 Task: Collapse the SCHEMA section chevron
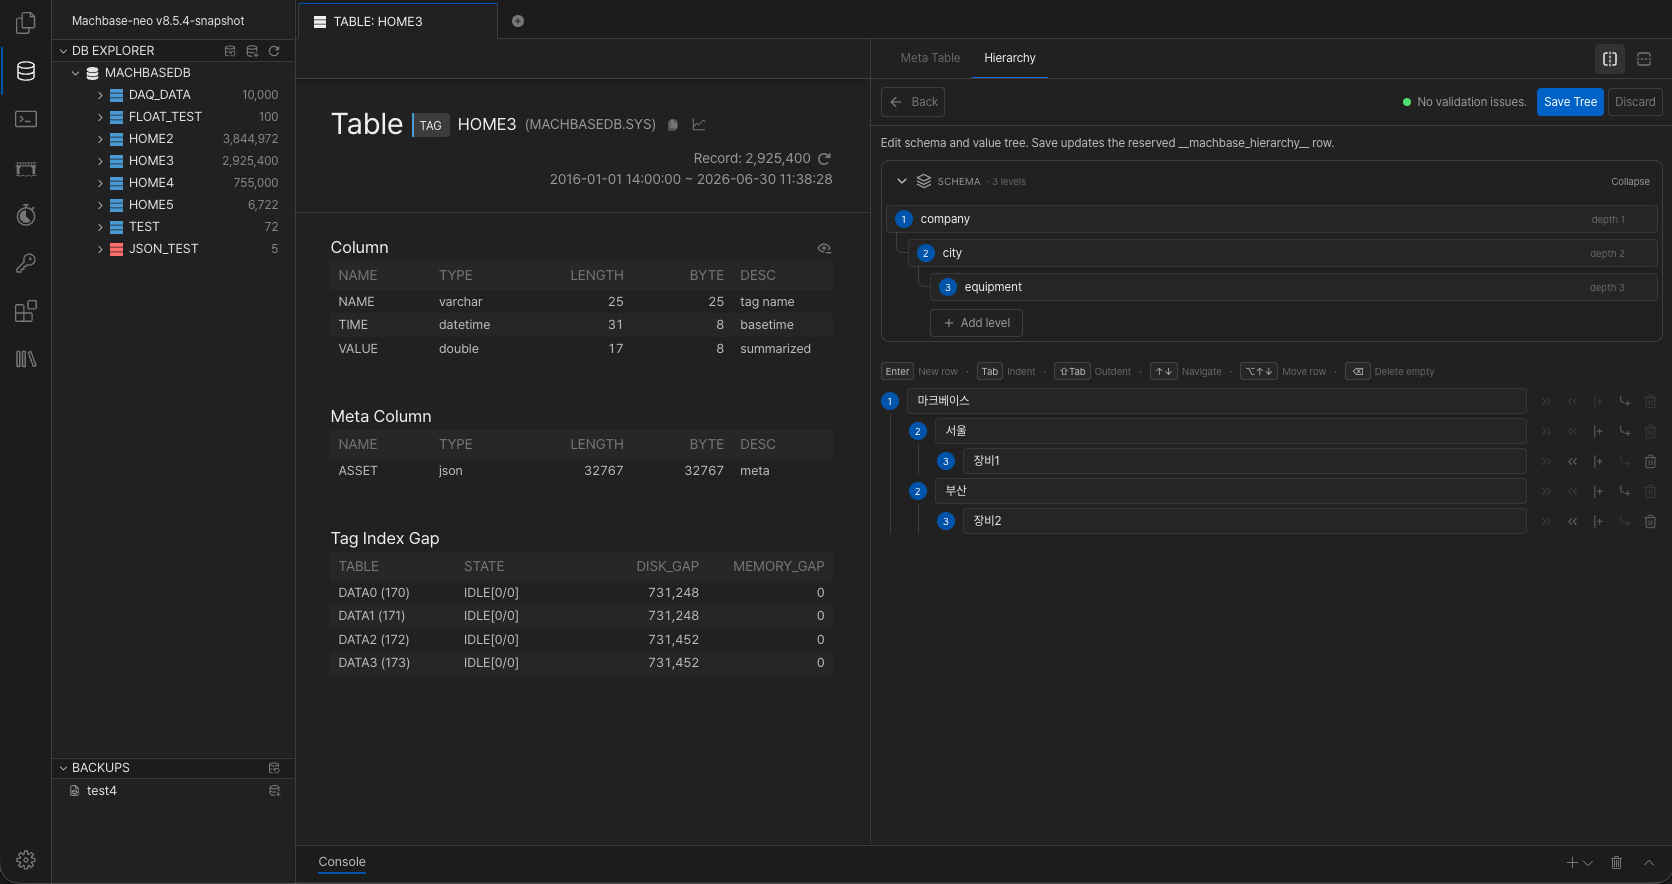(x=902, y=181)
